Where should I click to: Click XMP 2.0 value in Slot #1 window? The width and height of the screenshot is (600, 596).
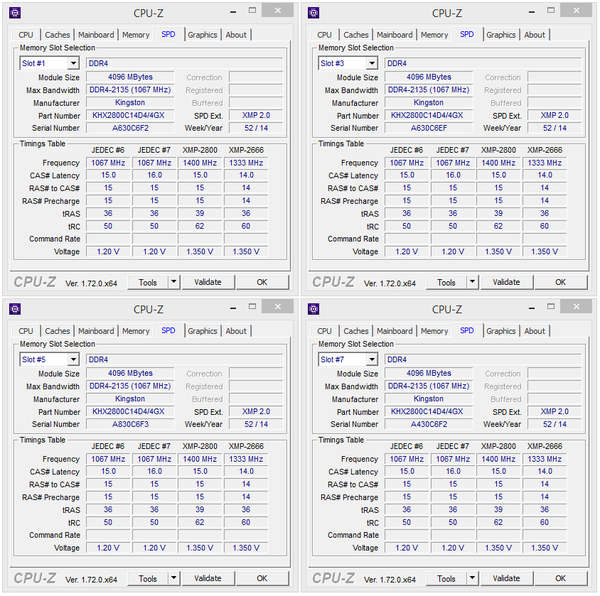click(x=256, y=115)
